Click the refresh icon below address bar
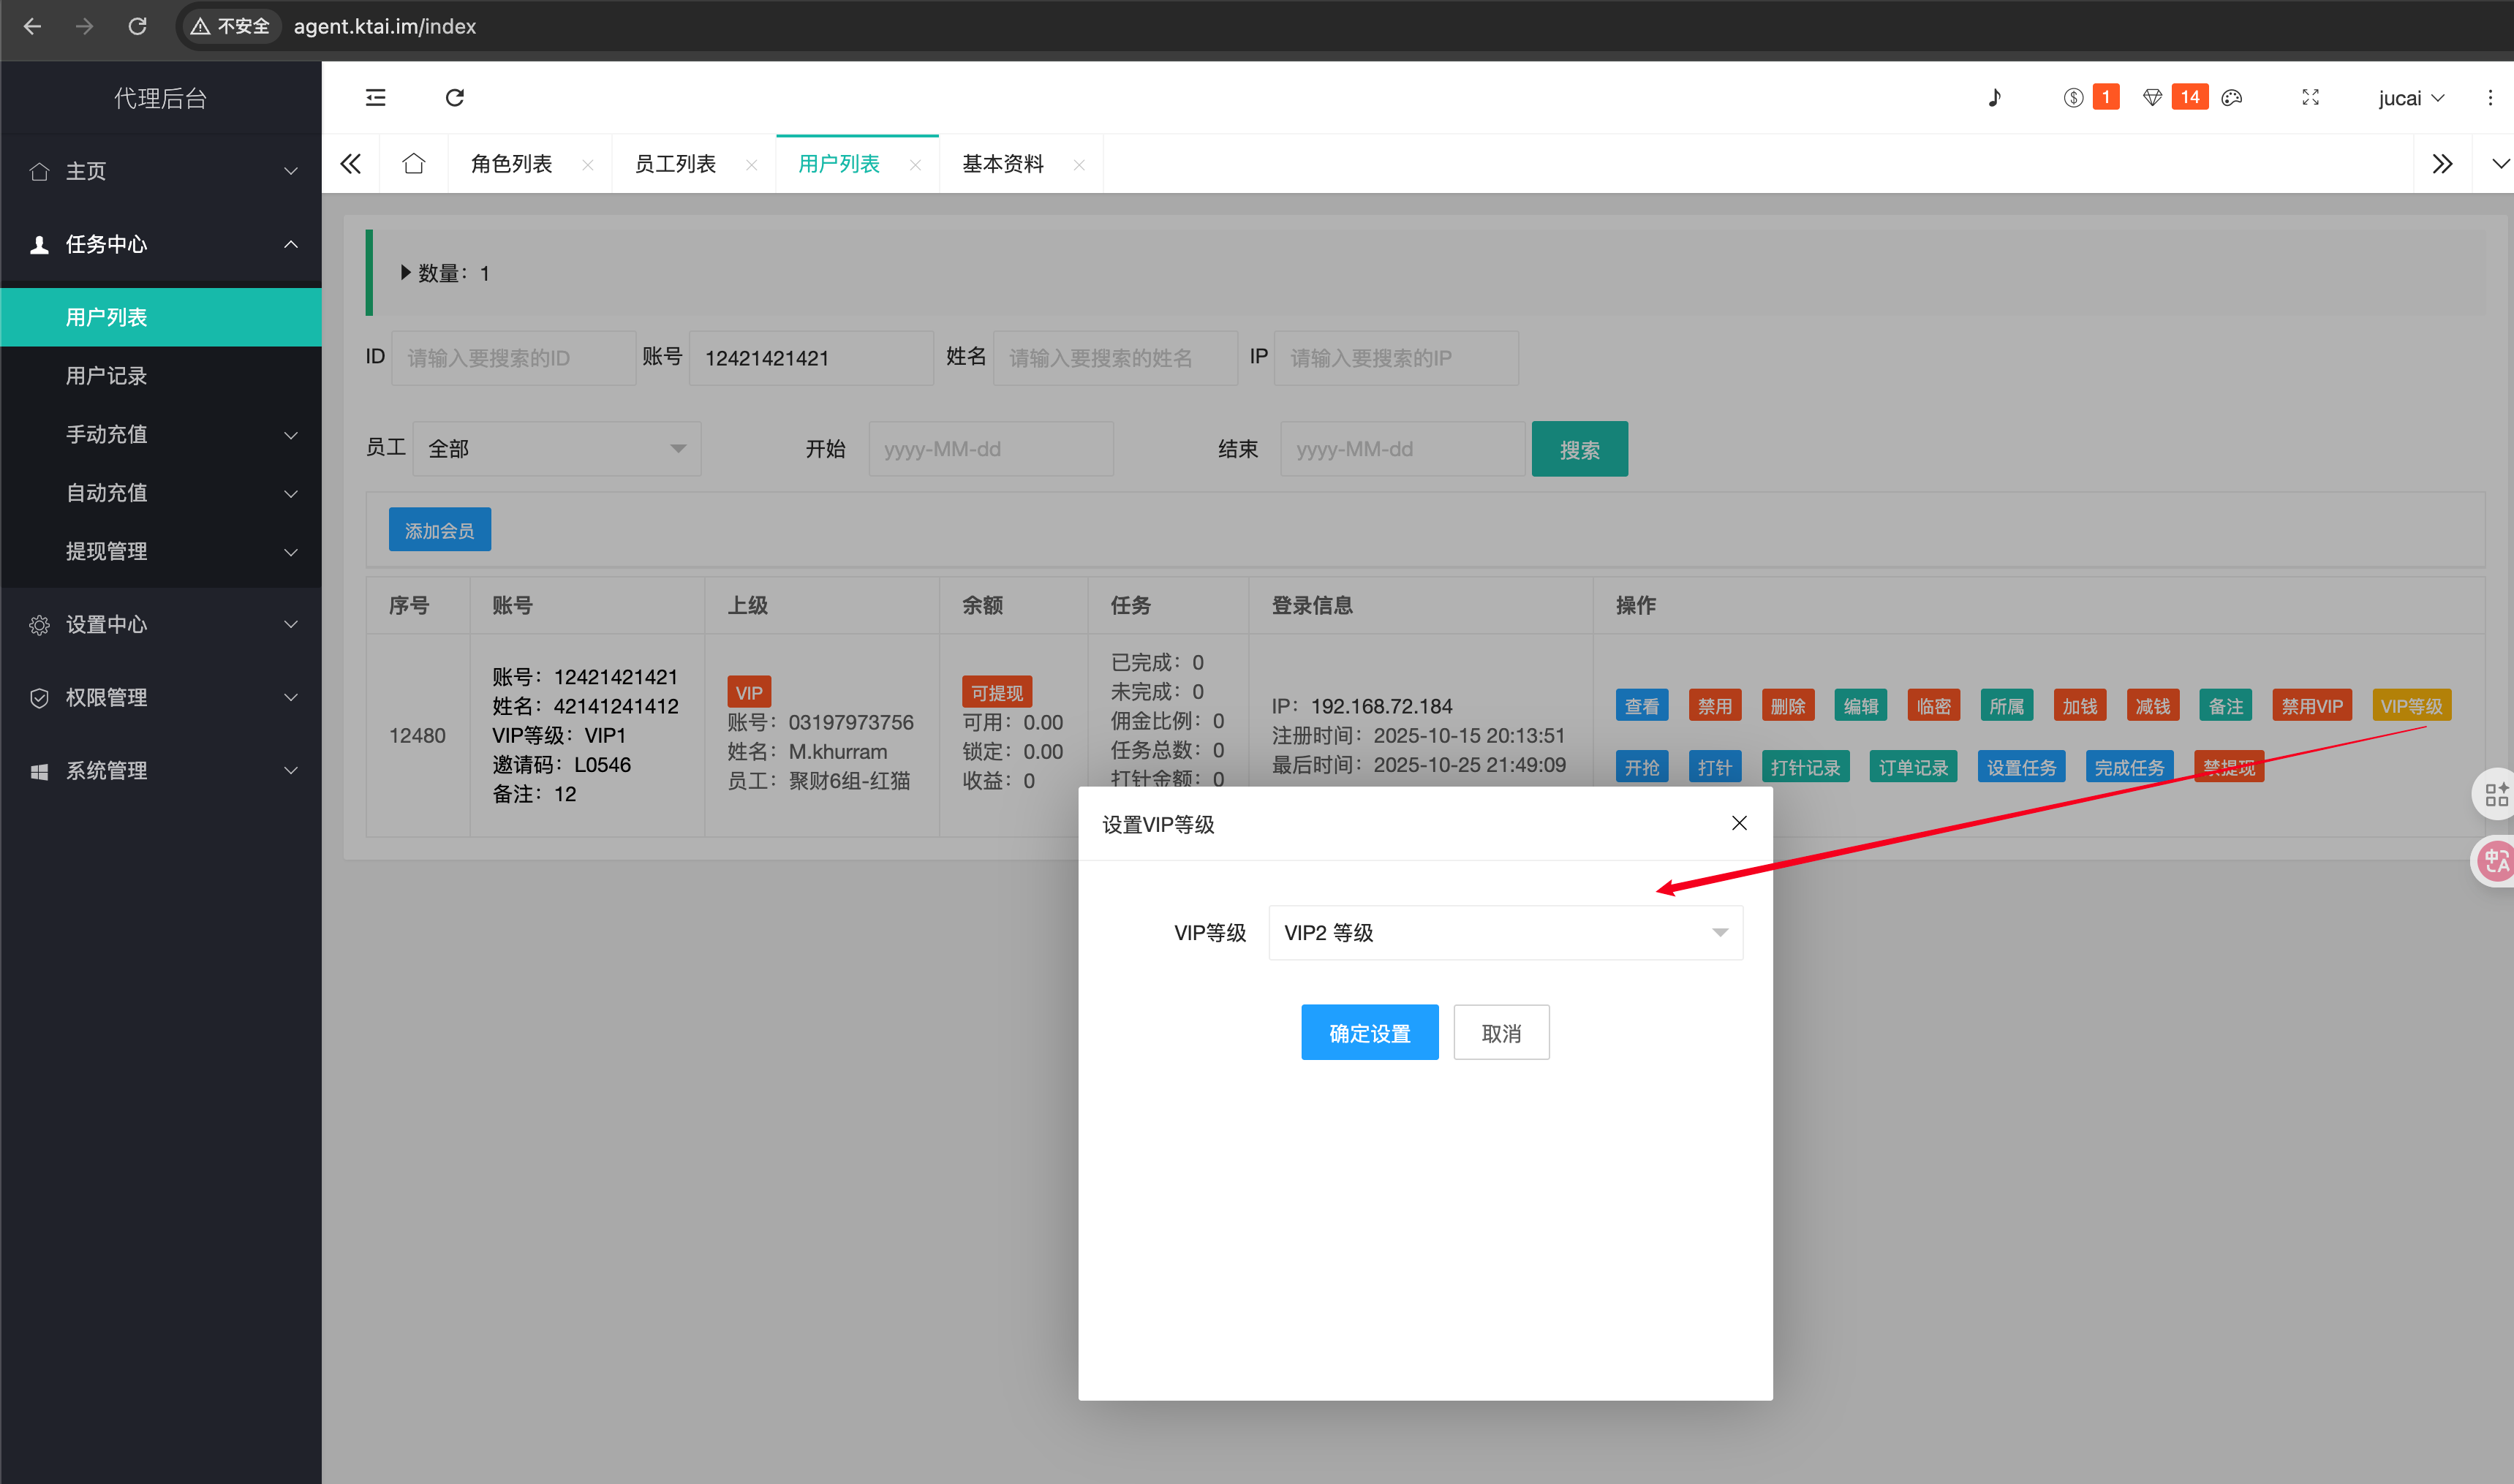 pyautogui.click(x=454, y=97)
